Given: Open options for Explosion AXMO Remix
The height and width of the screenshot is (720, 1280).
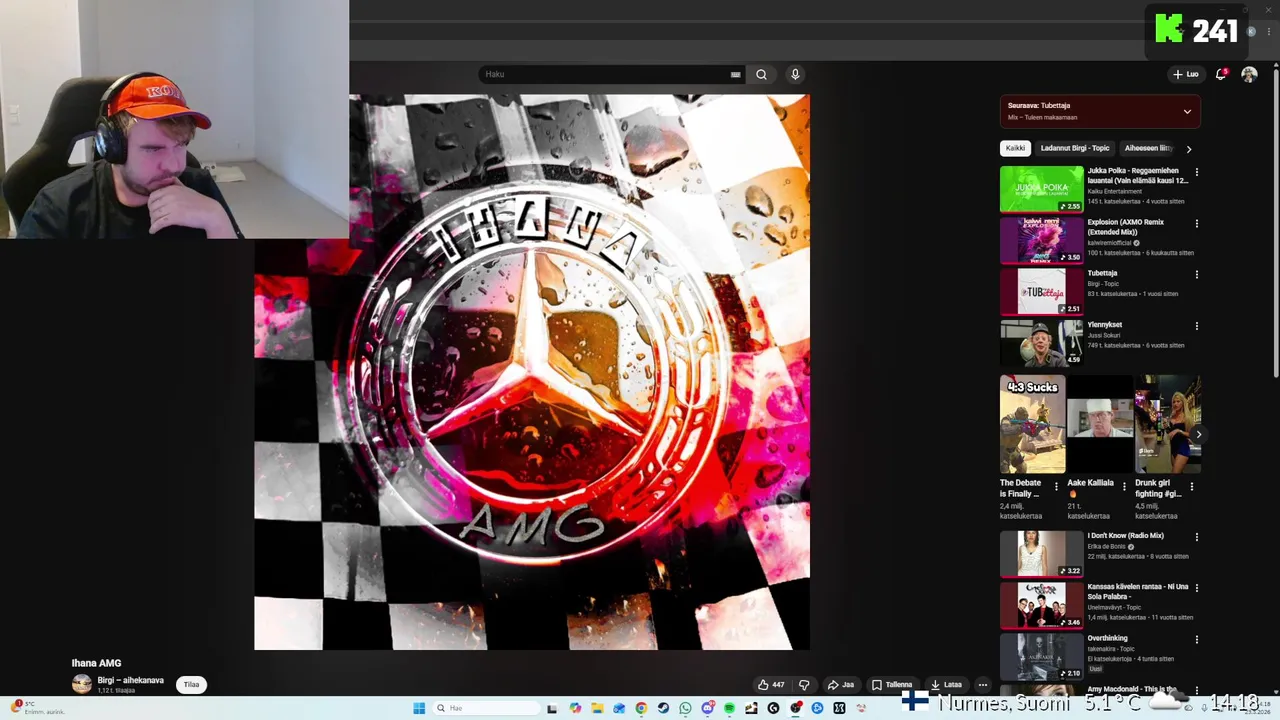Looking at the screenshot, I should [1196, 223].
